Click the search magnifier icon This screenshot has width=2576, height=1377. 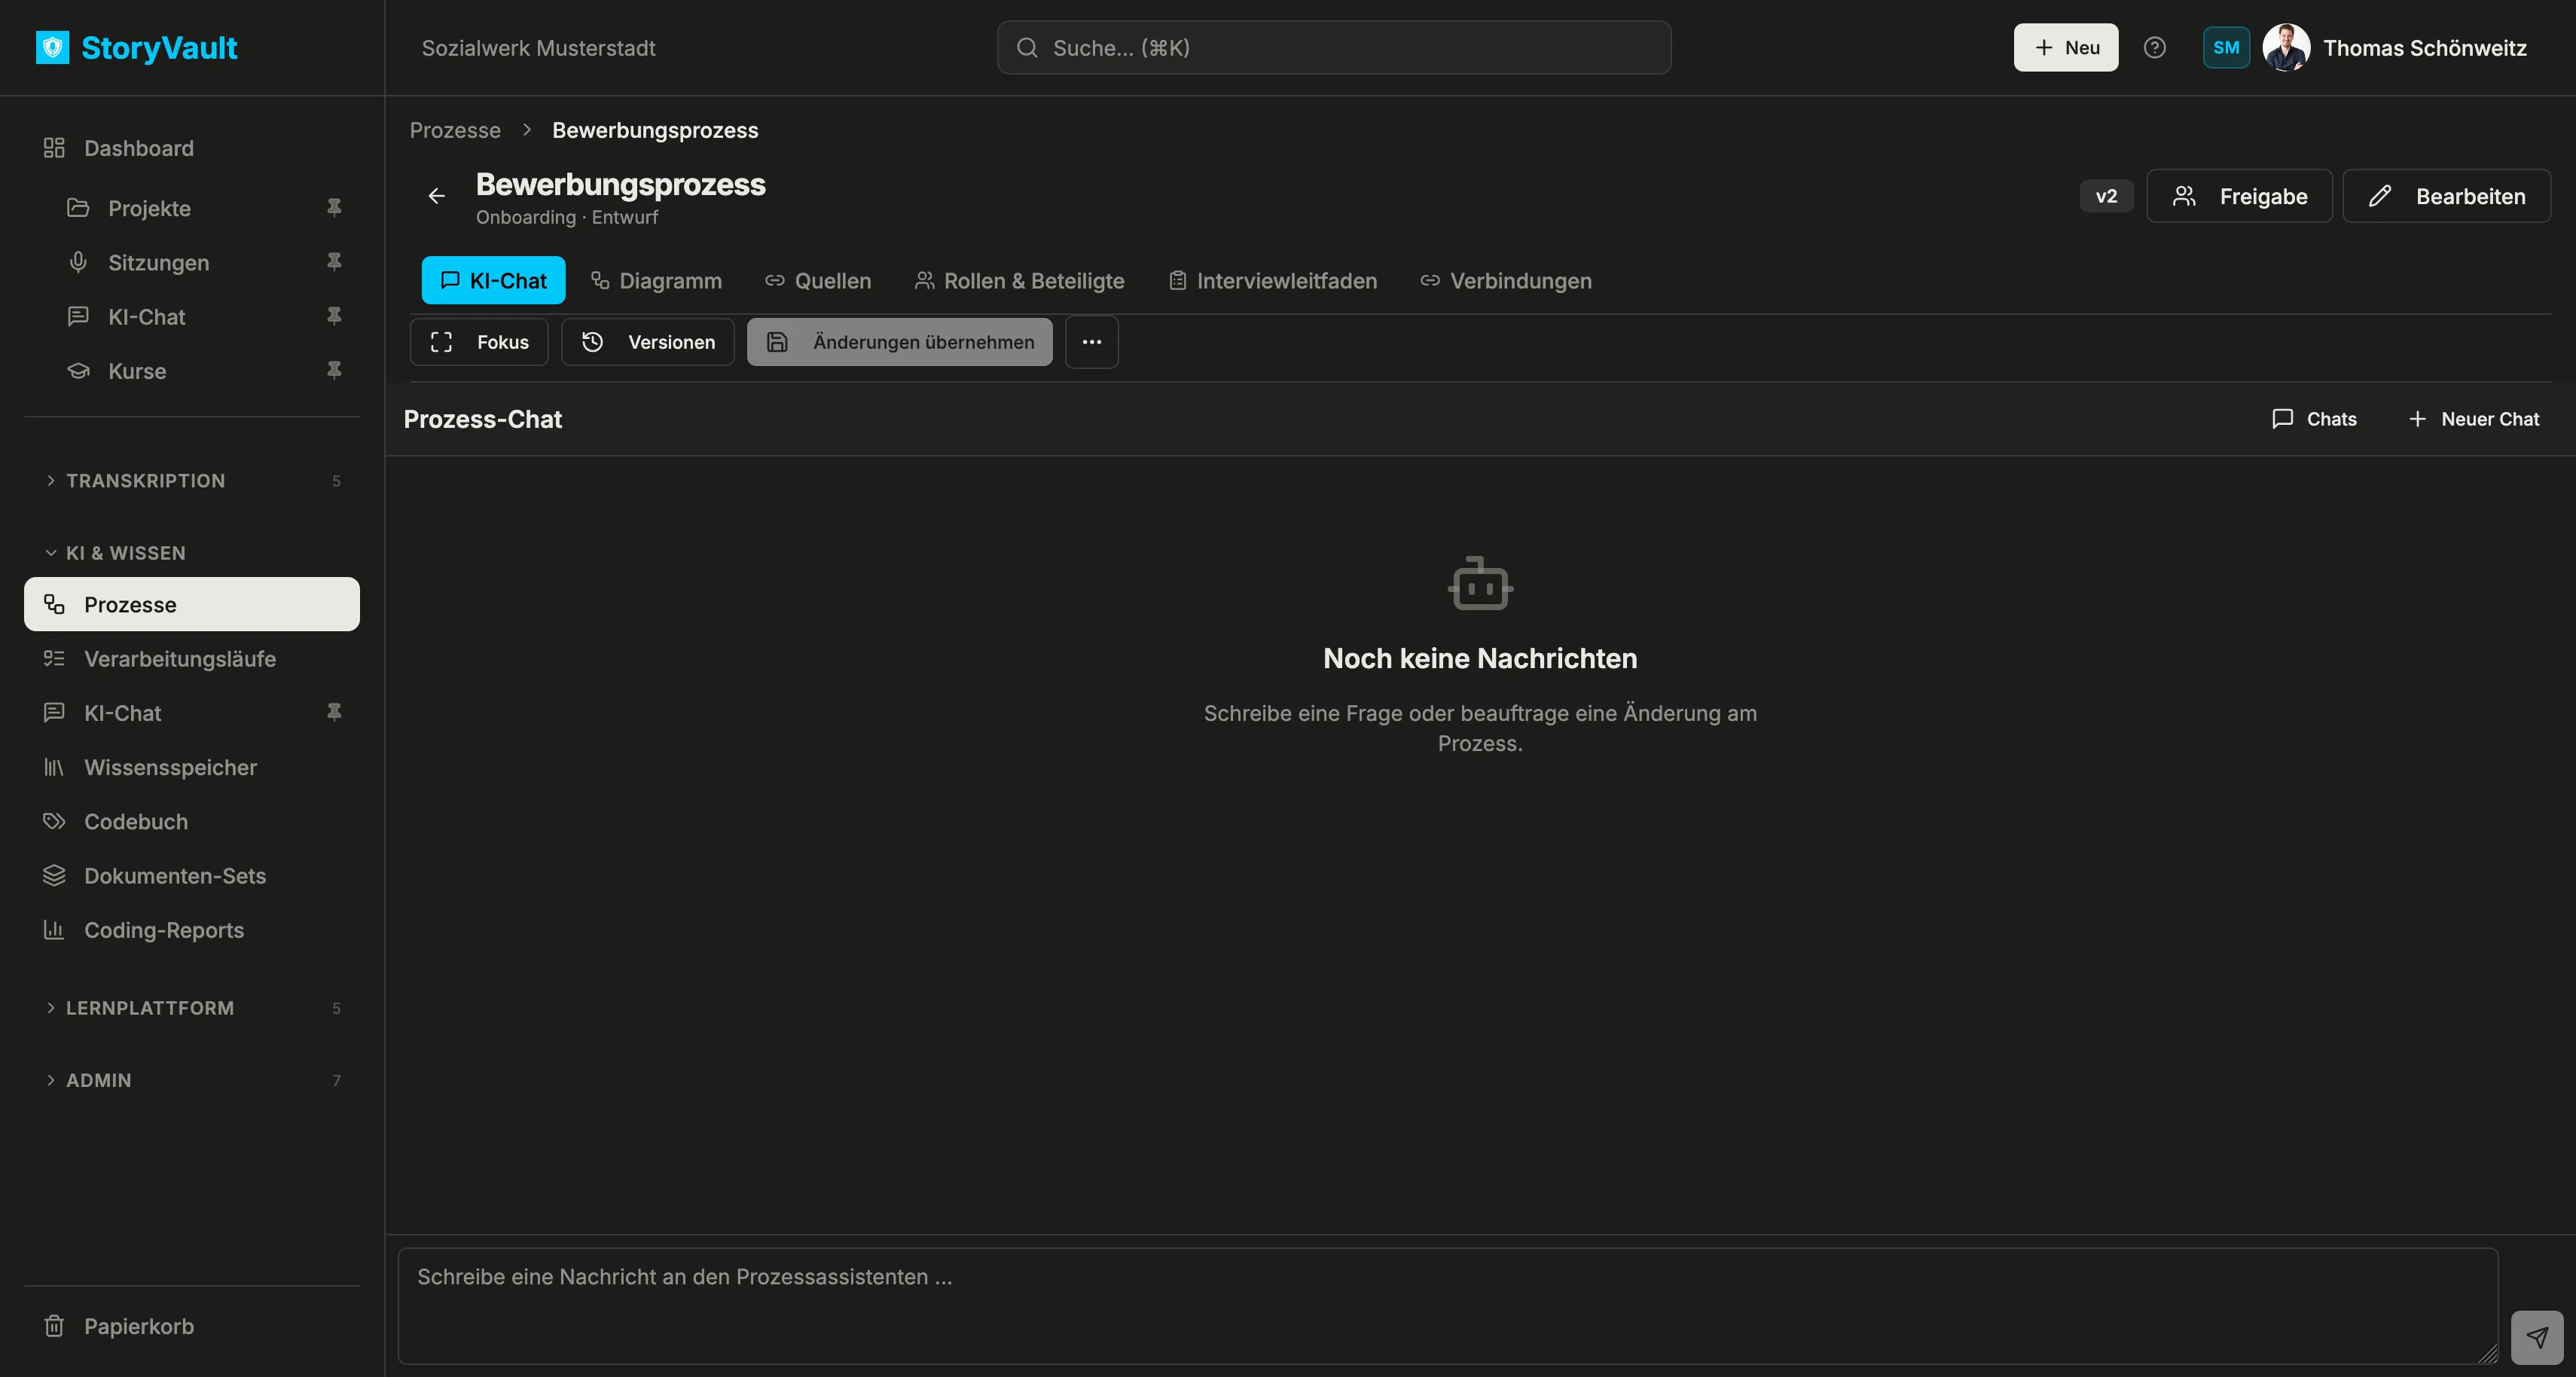tap(1027, 47)
